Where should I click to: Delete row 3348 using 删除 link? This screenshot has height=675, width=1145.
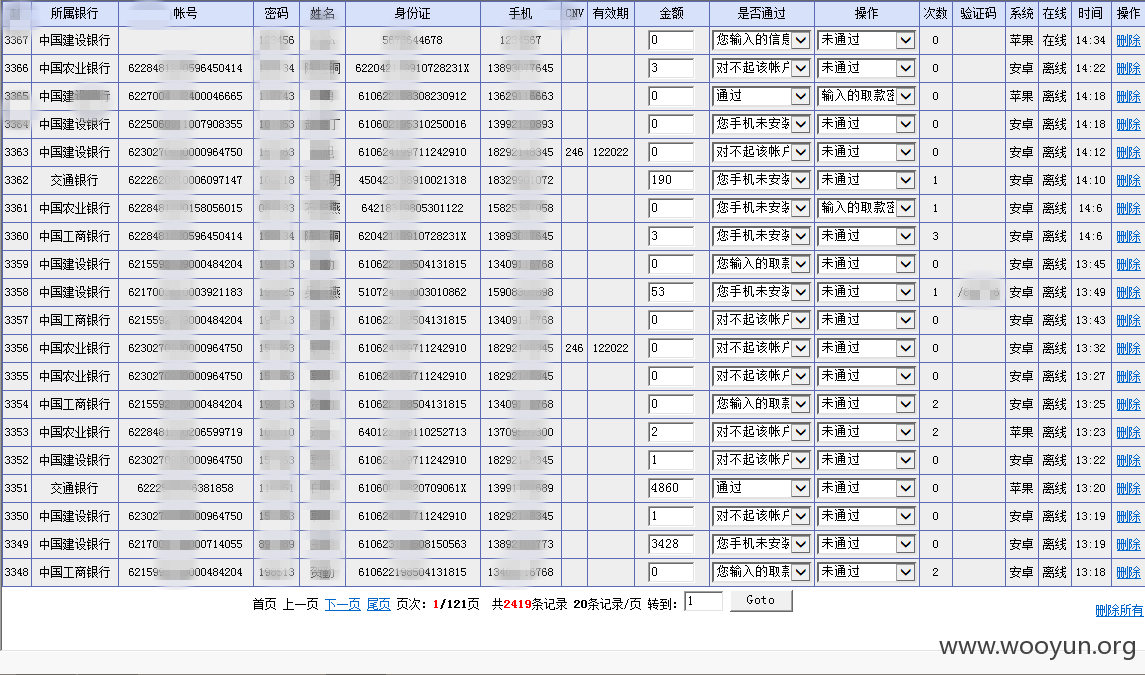tap(1128, 573)
